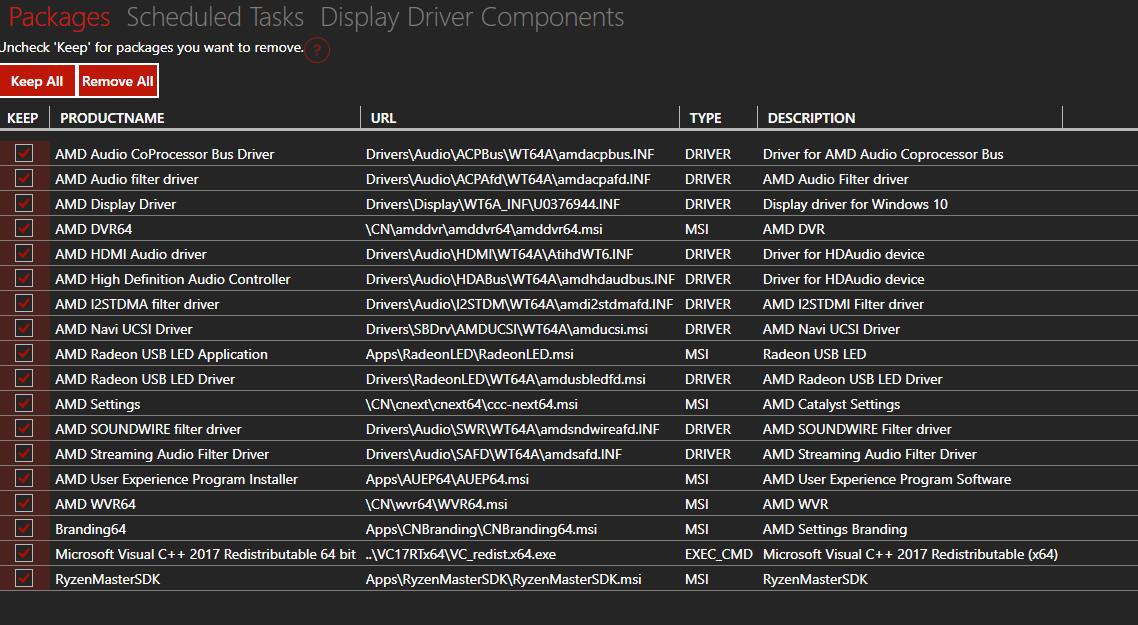Screen dimensions: 1138x625
Task: Uncheck Keep for AMD SOUNDWIRE filter driver
Action: pos(24,428)
